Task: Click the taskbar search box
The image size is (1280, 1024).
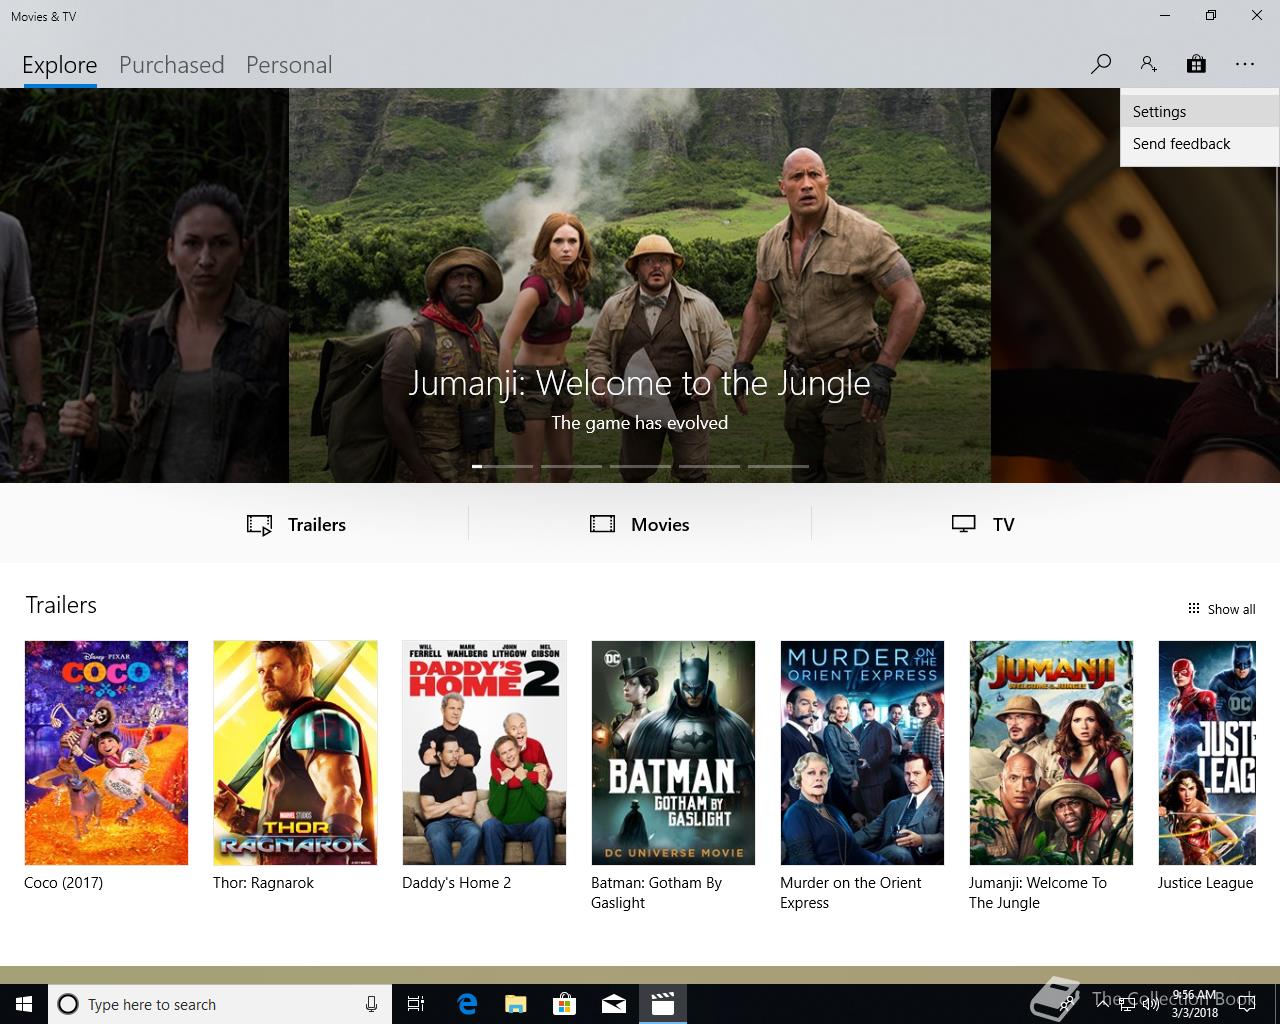Action: (218, 1004)
